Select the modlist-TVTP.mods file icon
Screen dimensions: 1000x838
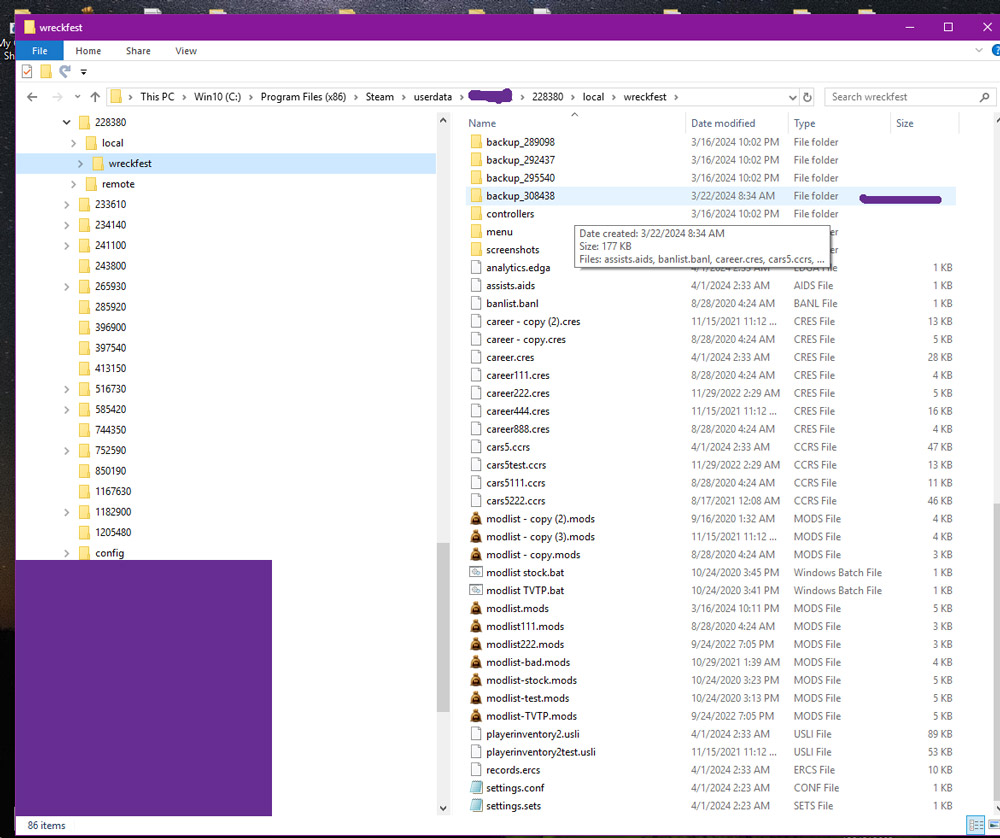pyautogui.click(x=476, y=716)
